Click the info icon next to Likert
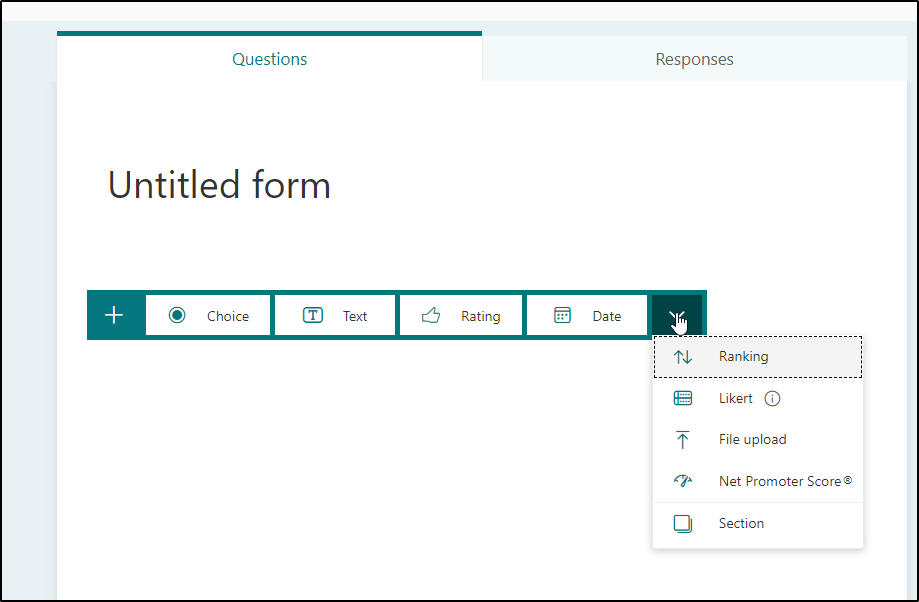 [x=772, y=398]
